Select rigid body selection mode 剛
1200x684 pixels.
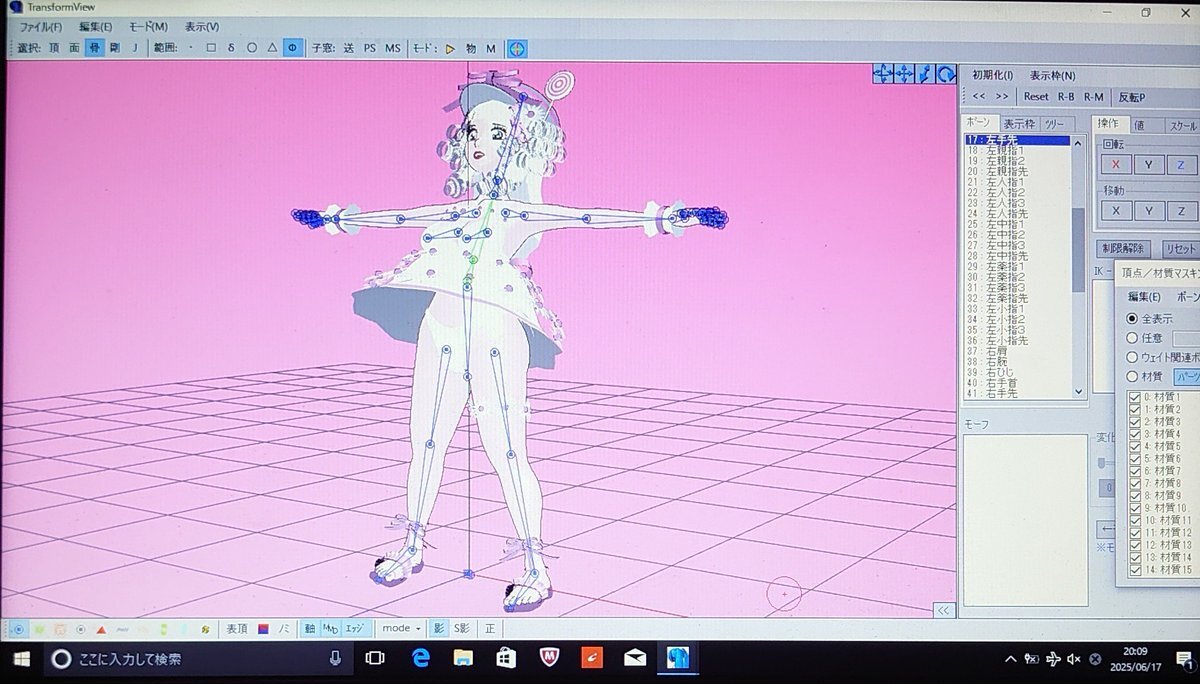[x=115, y=48]
